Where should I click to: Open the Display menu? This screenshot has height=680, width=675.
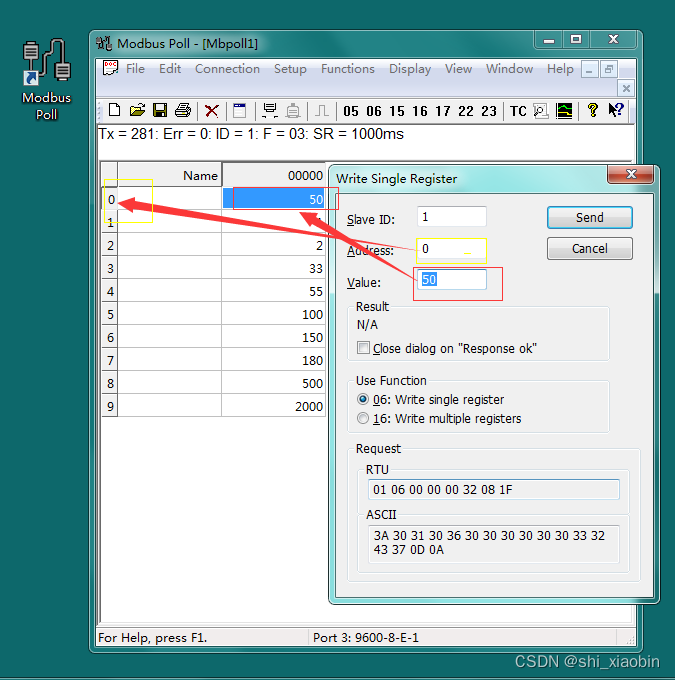coord(410,69)
